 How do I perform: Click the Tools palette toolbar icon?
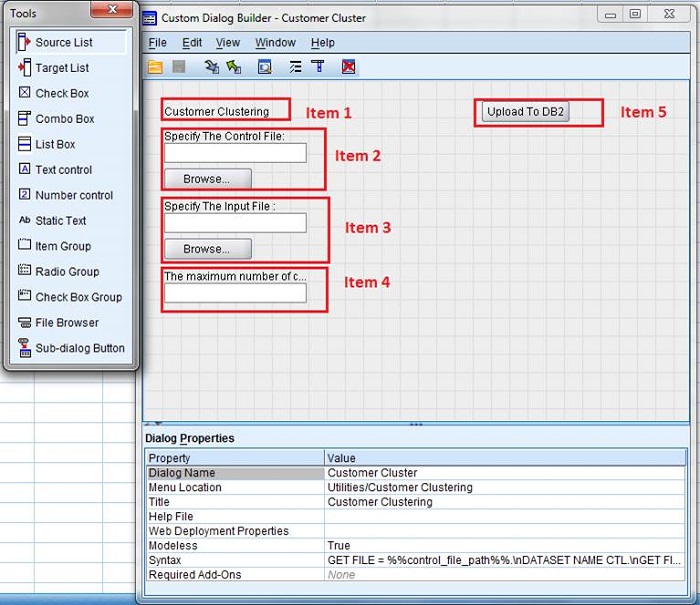coord(318,67)
